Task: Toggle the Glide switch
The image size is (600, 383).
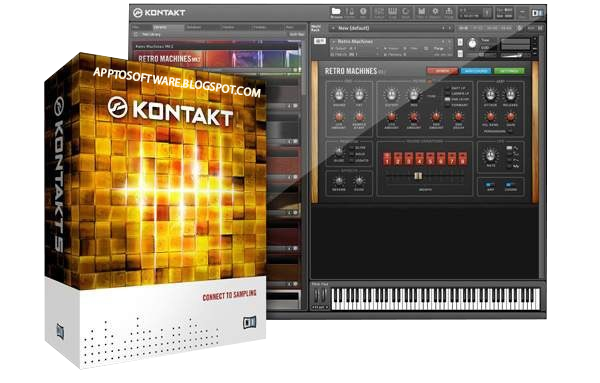Action: click(x=351, y=148)
